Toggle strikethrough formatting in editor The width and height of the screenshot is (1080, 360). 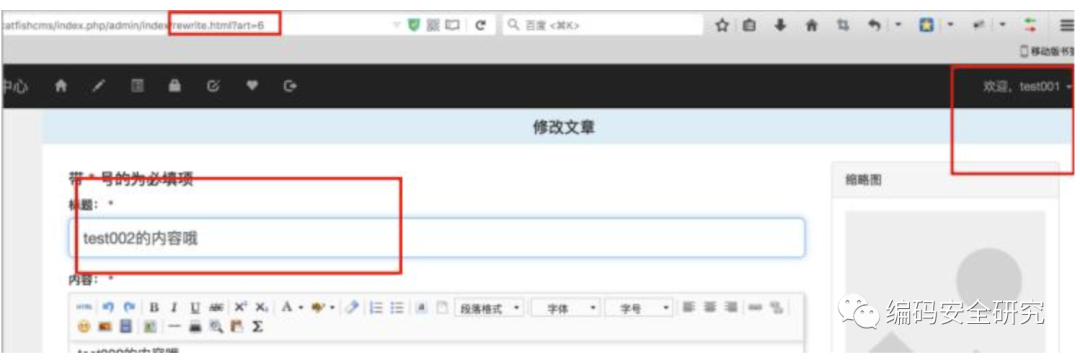pos(216,307)
